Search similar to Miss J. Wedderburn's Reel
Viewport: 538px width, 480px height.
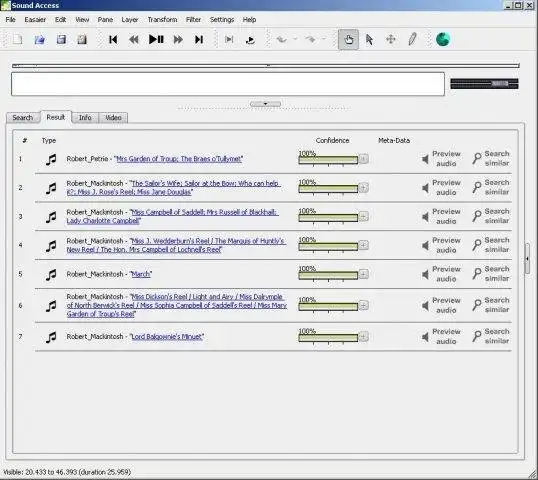pyautogui.click(x=491, y=245)
